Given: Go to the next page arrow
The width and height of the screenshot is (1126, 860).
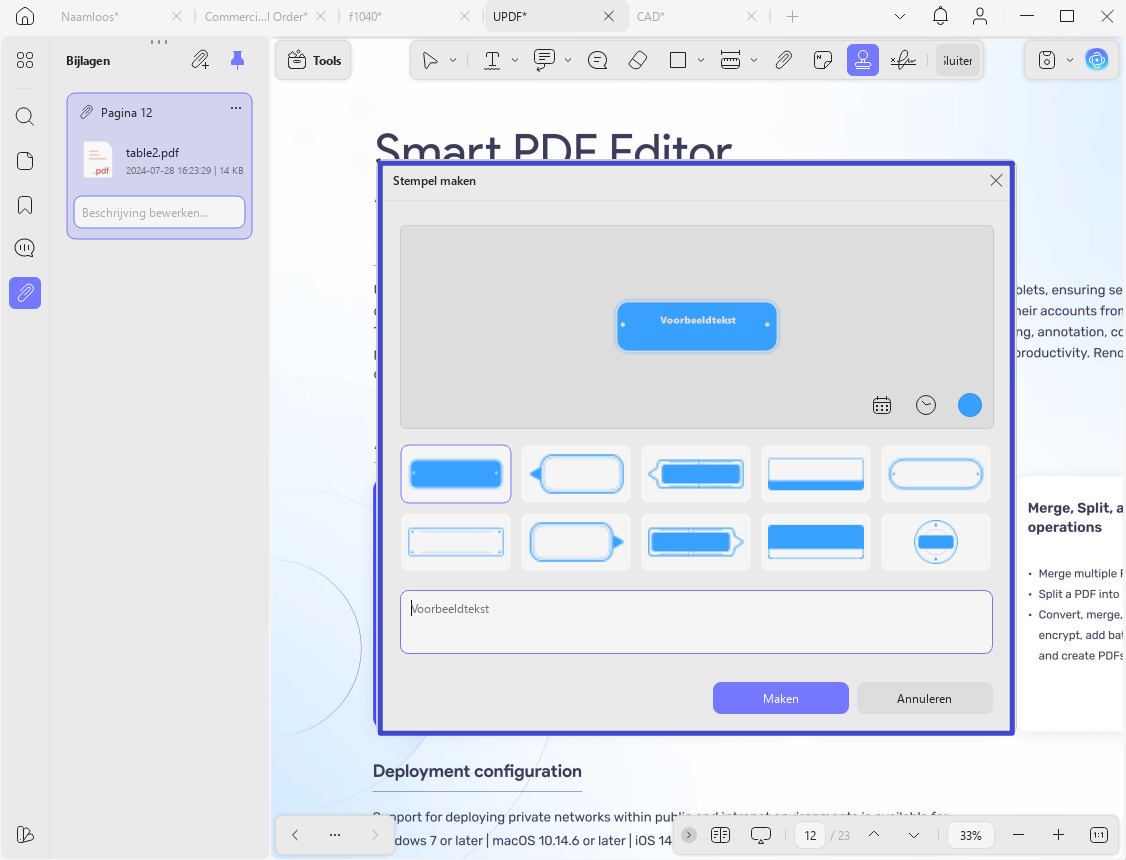Looking at the screenshot, I should [913, 835].
